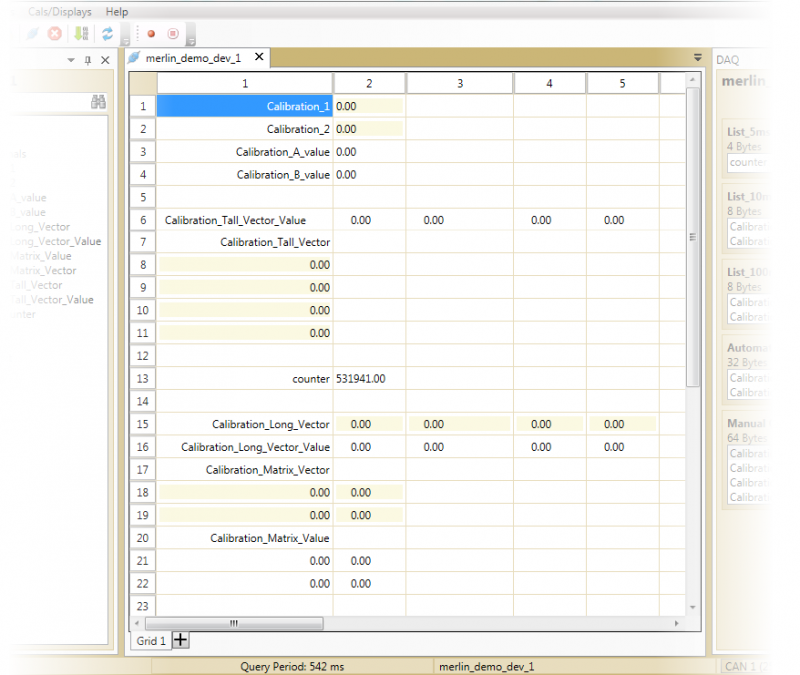Open the left panel options dropdown arrow
Screen dimensions: 800x675
pyautogui.click(x=71, y=60)
